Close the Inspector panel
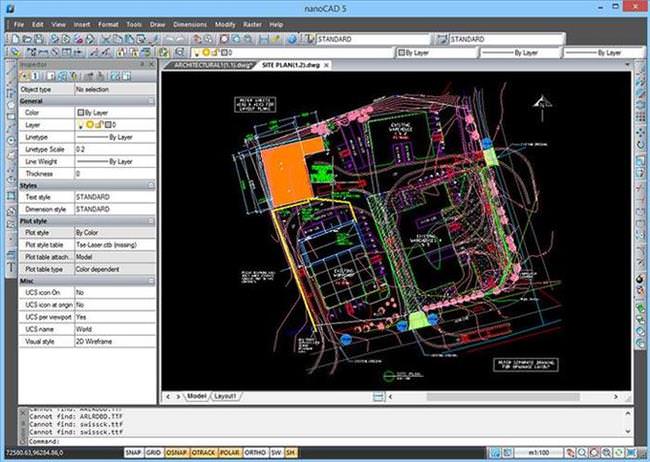 click(152, 64)
